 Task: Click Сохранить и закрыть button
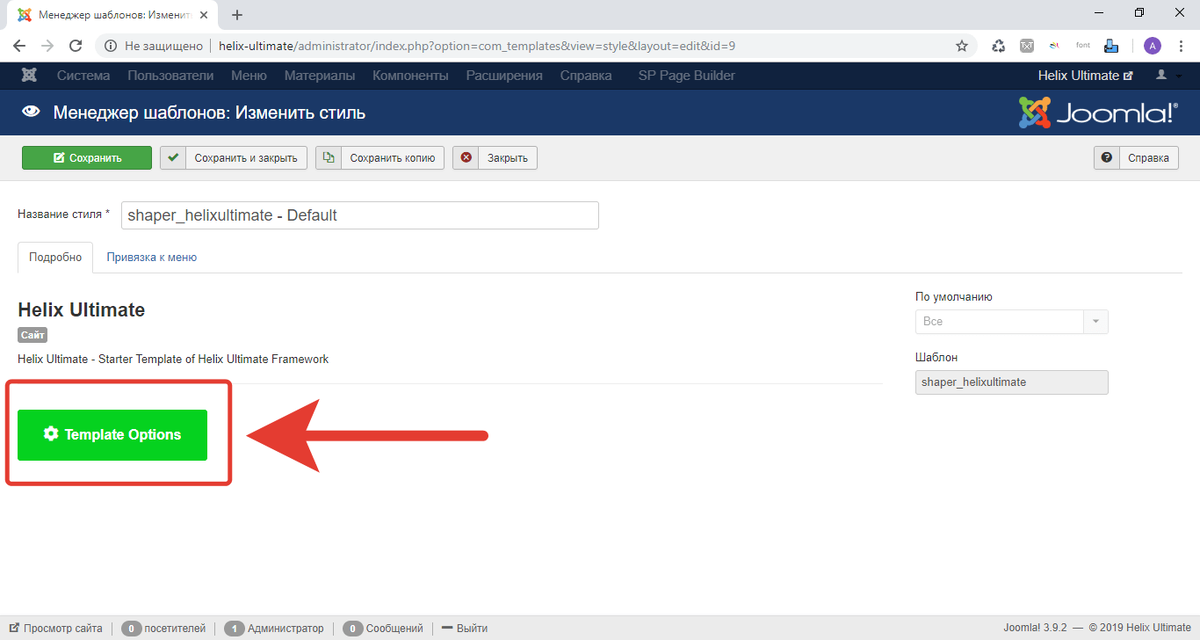coord(233,158)
